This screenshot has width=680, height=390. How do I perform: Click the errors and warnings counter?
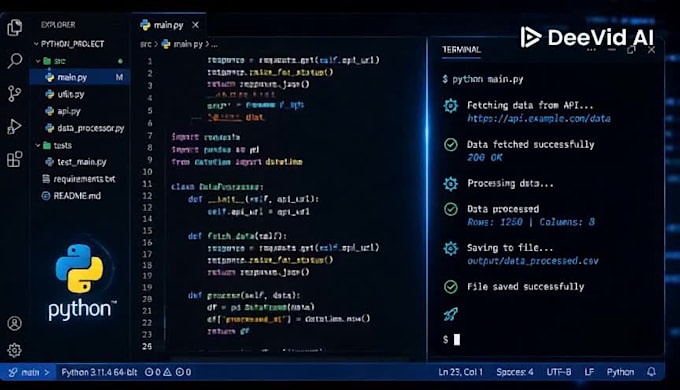pyautogui.click(x=168, y=372)
